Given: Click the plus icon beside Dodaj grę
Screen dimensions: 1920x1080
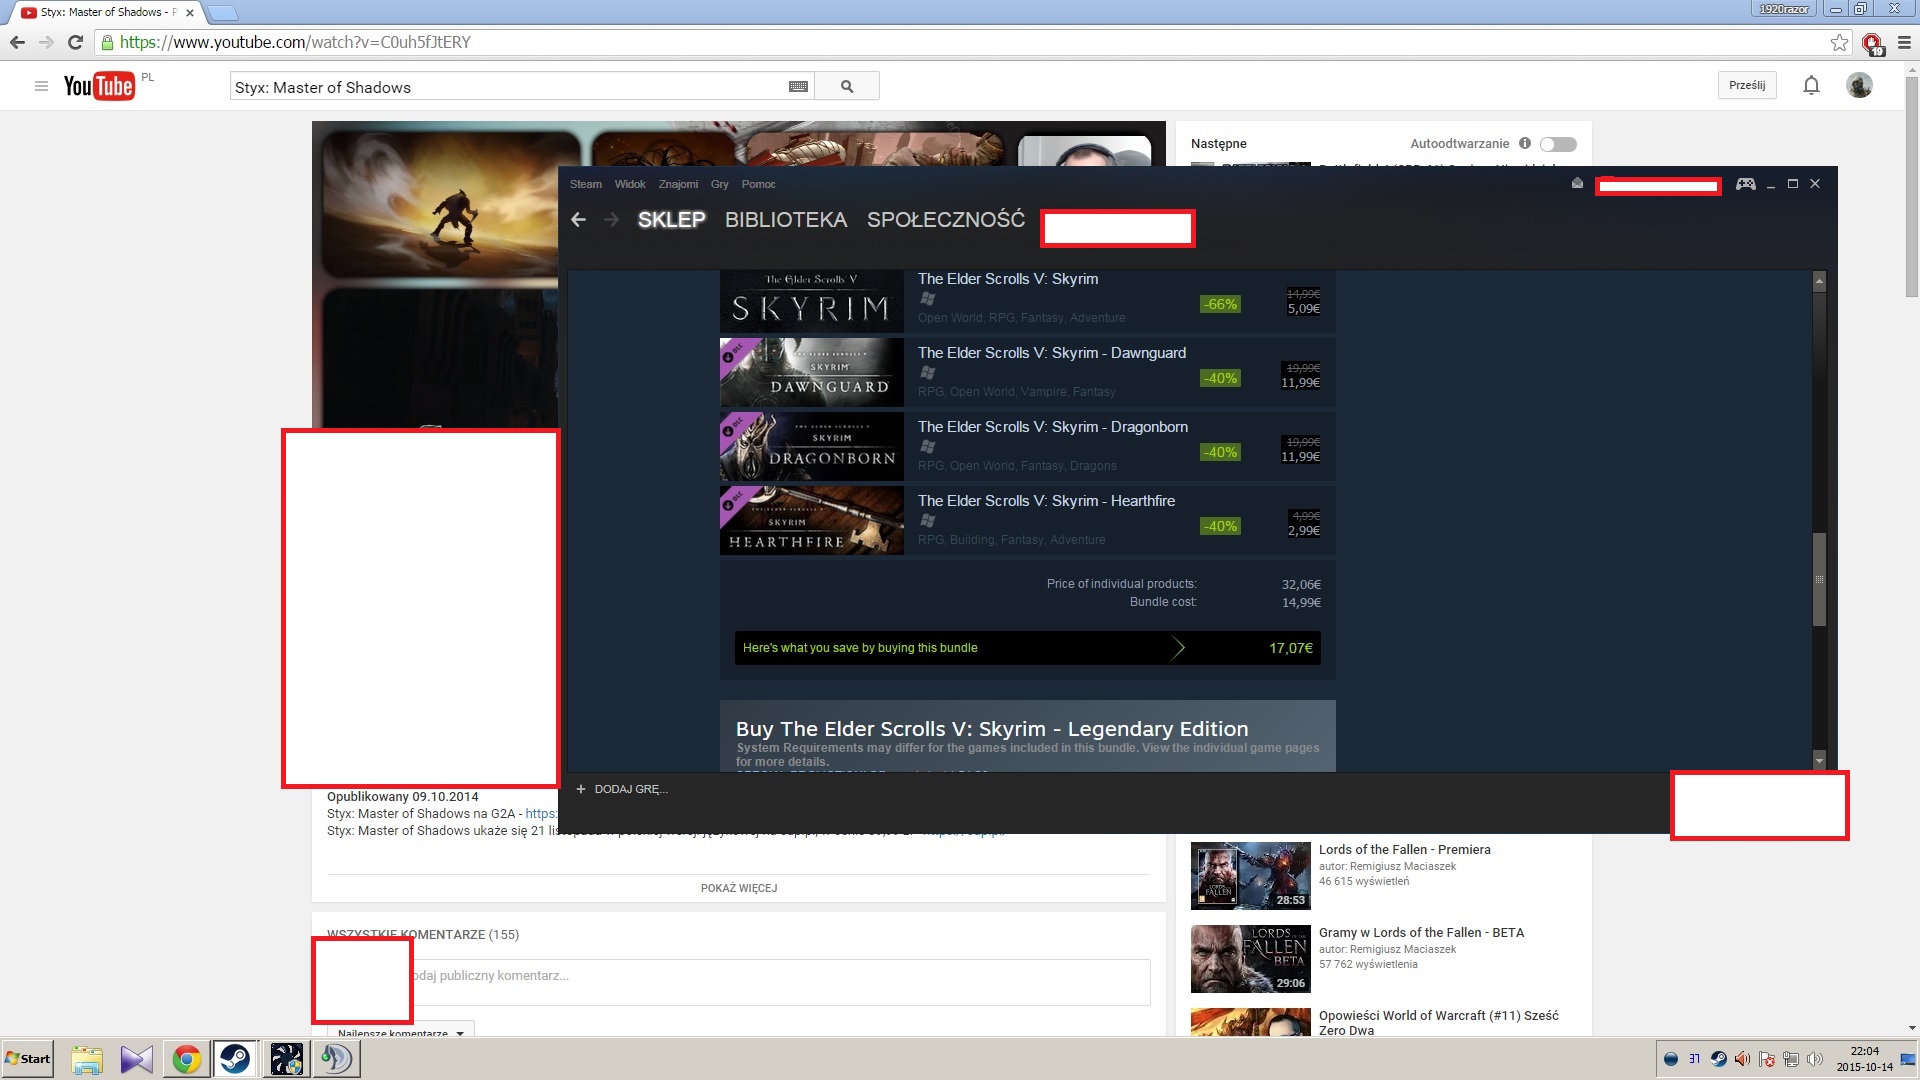Looking at the screenshot, I should coord(580,789).
